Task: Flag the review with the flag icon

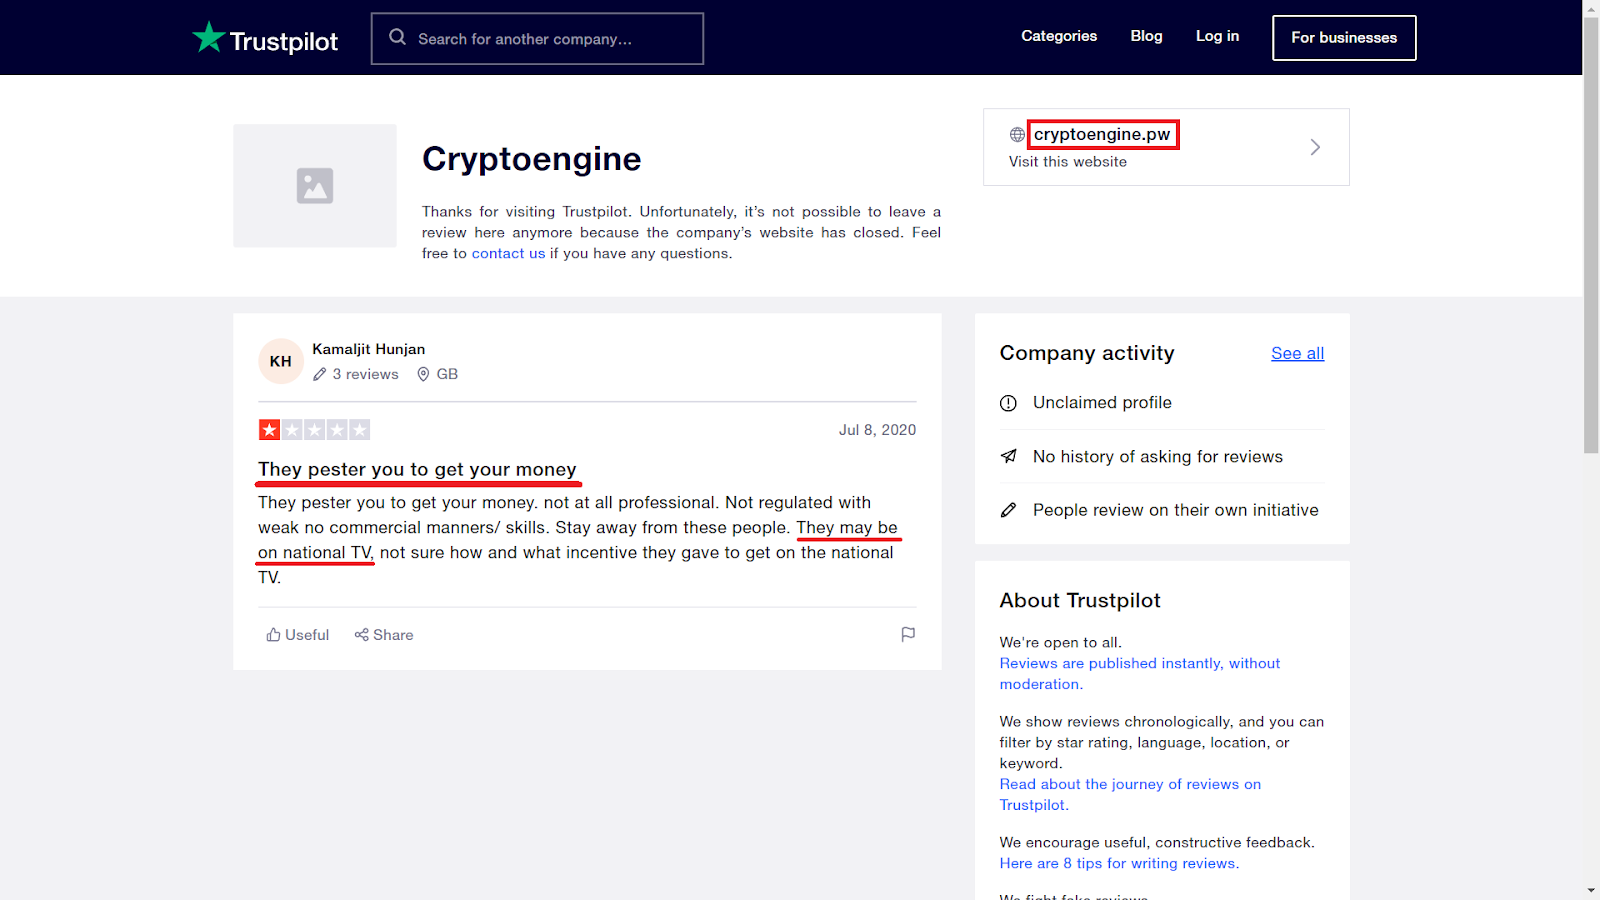Action: (x=908, y=634)
